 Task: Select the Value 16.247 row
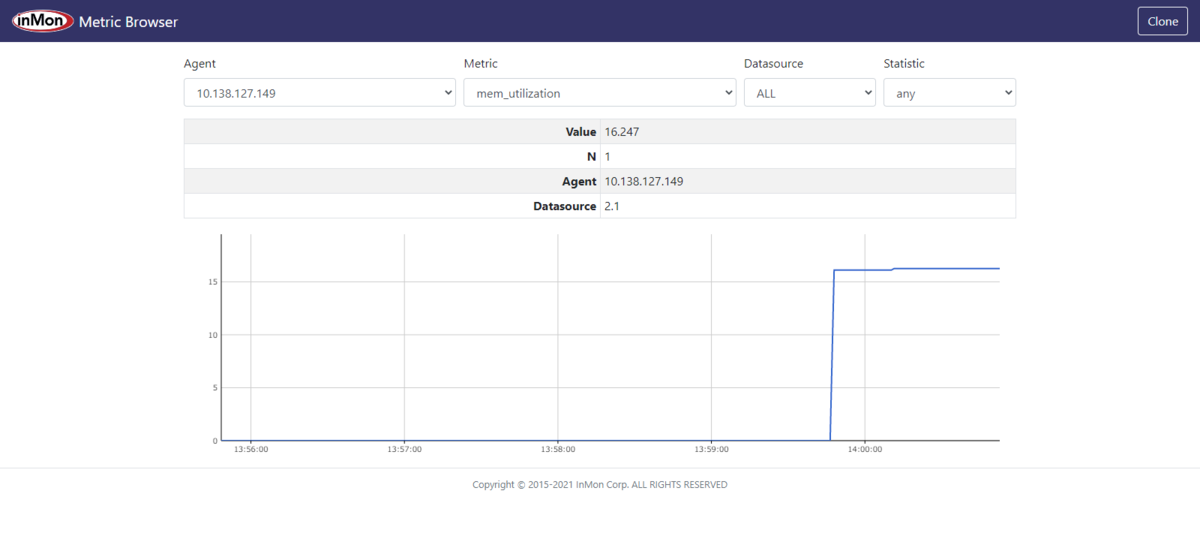click(600, 132)
